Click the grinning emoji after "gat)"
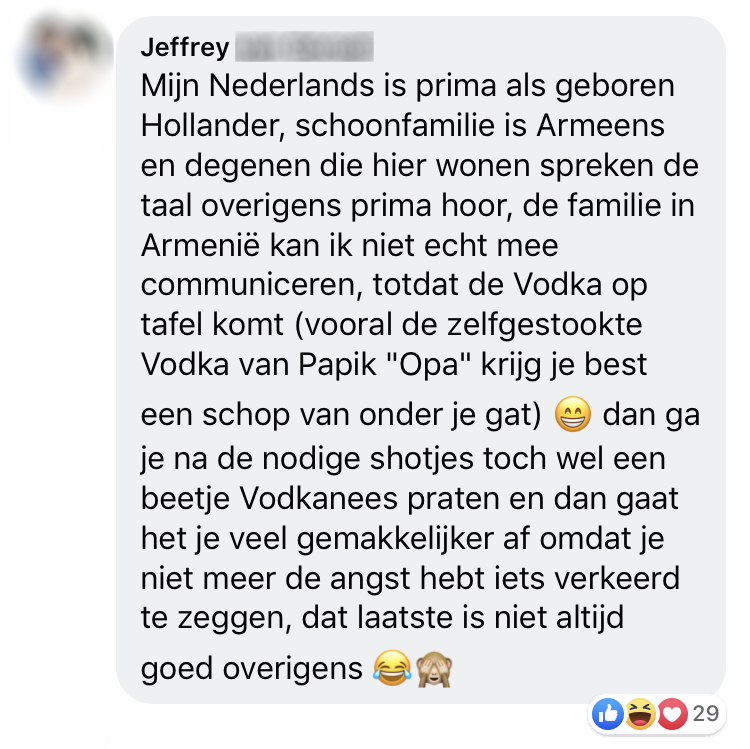Viewport: 750px width, 749px height. (573, 414)
